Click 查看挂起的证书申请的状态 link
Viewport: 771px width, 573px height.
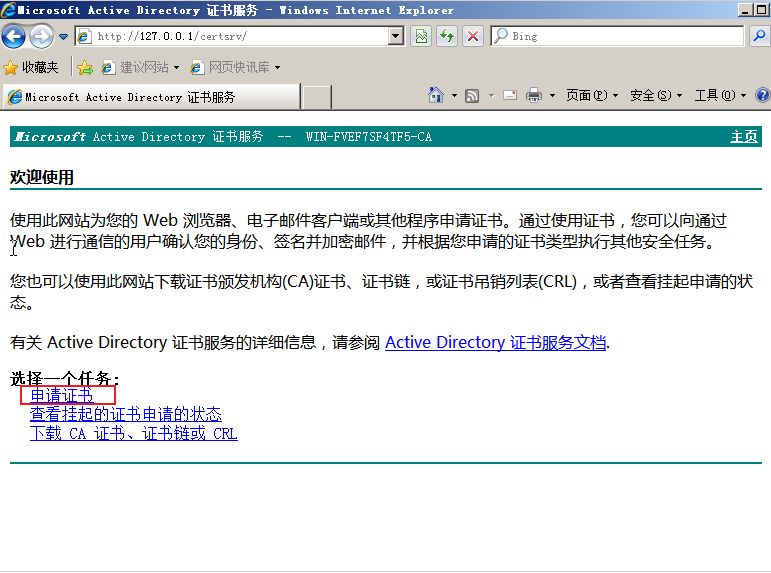coord(126,414)
